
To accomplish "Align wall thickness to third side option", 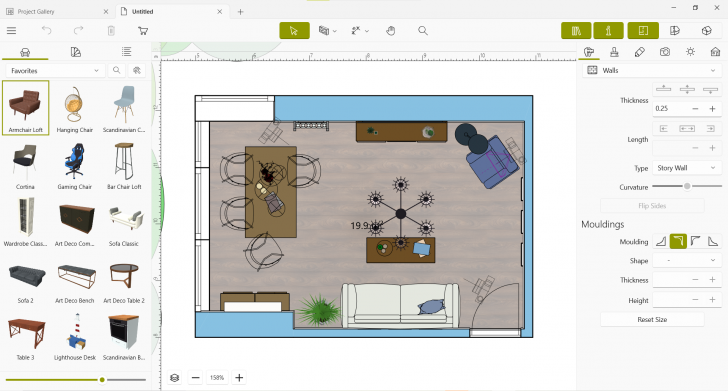I will (710, 89).
